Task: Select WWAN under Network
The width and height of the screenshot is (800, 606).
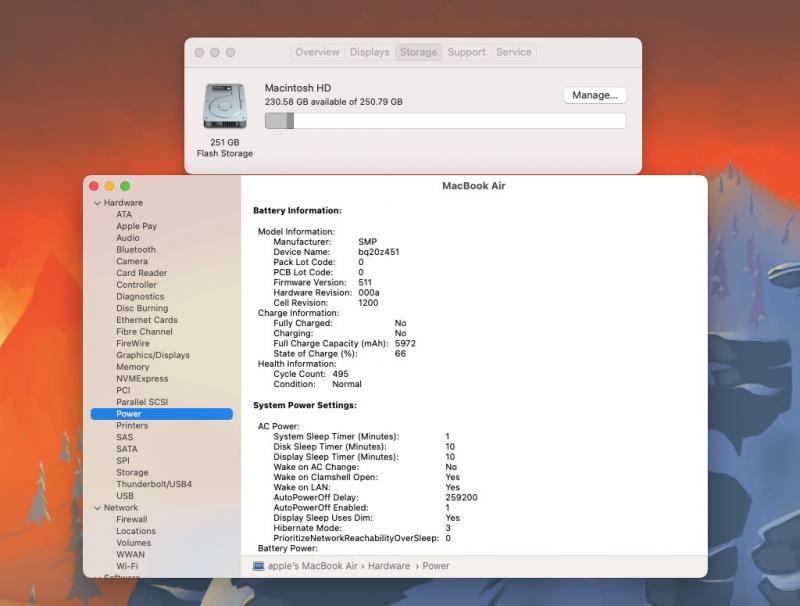Action: [x=130, y=554]
